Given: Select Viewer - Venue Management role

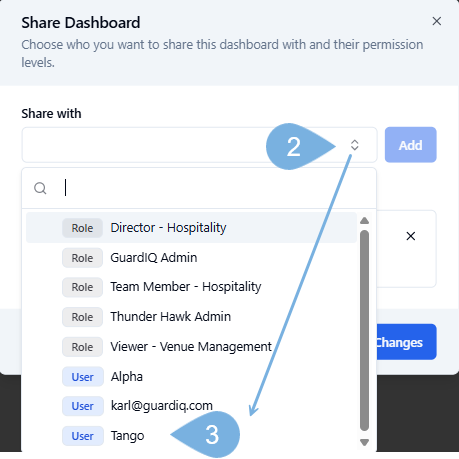Looking at the screenshot, I should (x=191, y=347).
